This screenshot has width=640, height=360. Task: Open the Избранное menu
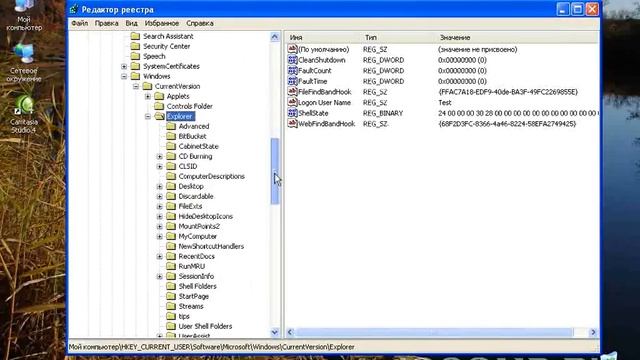tap(162, 23)
